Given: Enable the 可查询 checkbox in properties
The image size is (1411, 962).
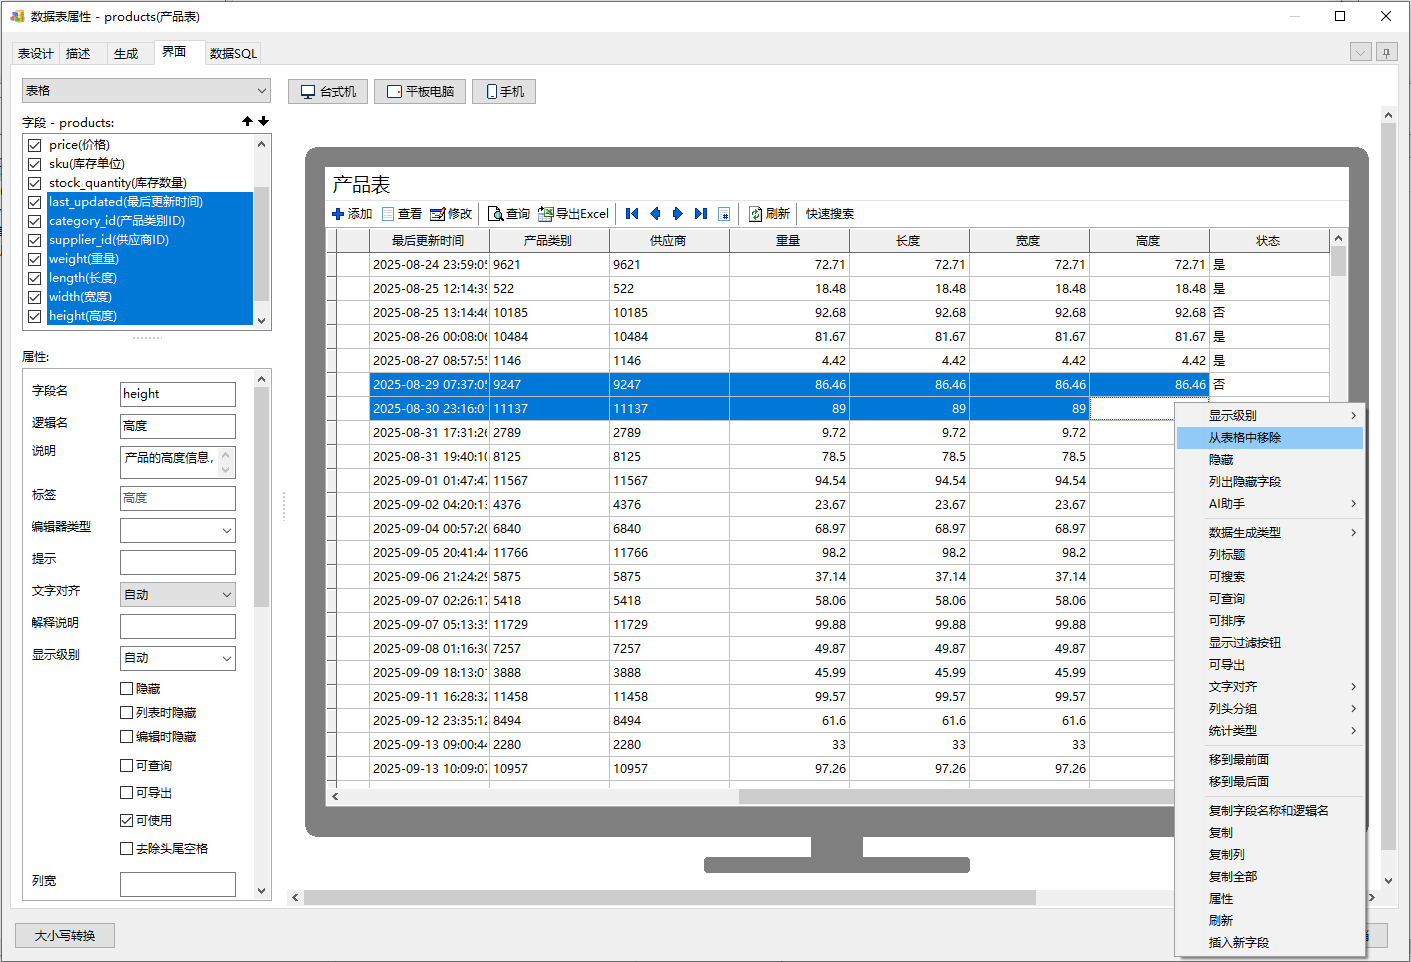Looking at the screenshot, I should point(127,765).
